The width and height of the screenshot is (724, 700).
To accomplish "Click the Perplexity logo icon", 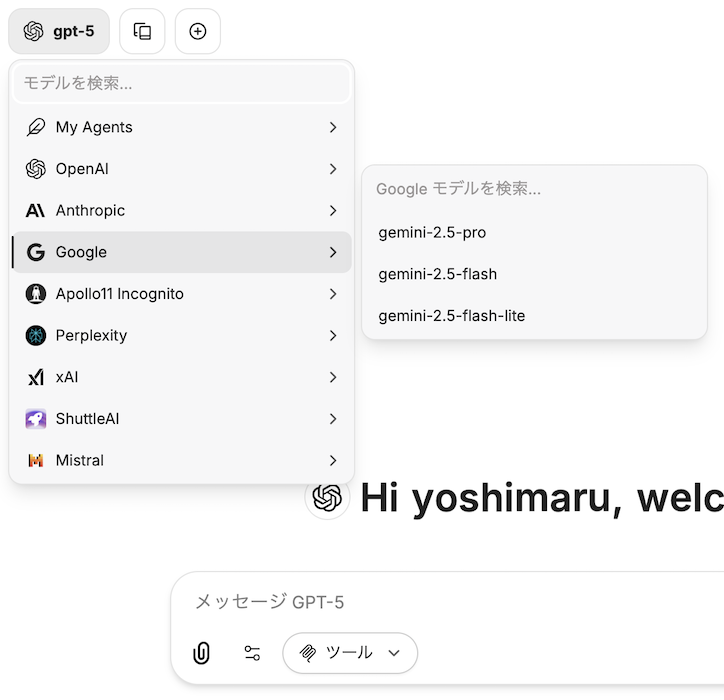I will pos(36,336).
